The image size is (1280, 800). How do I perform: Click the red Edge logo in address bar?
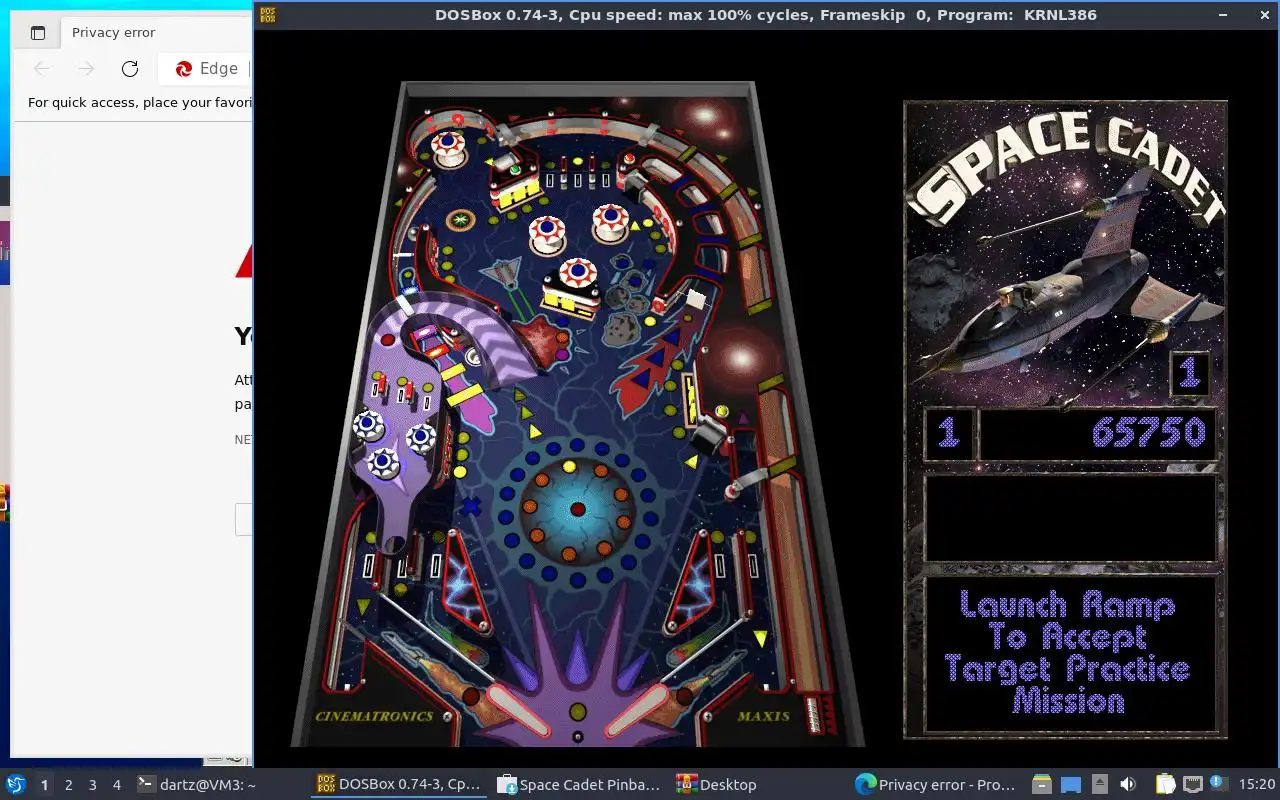pyautogui.click(x=184, y=69)
